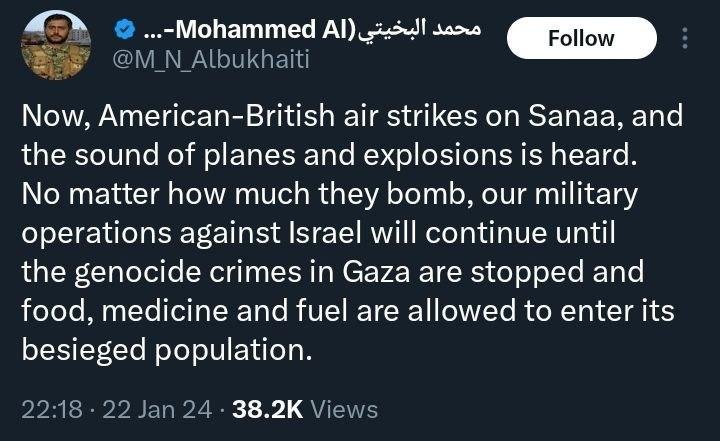This screenshot has height=441, width=720.
Task: Click the Views label
Action: [x=345, y=409]
